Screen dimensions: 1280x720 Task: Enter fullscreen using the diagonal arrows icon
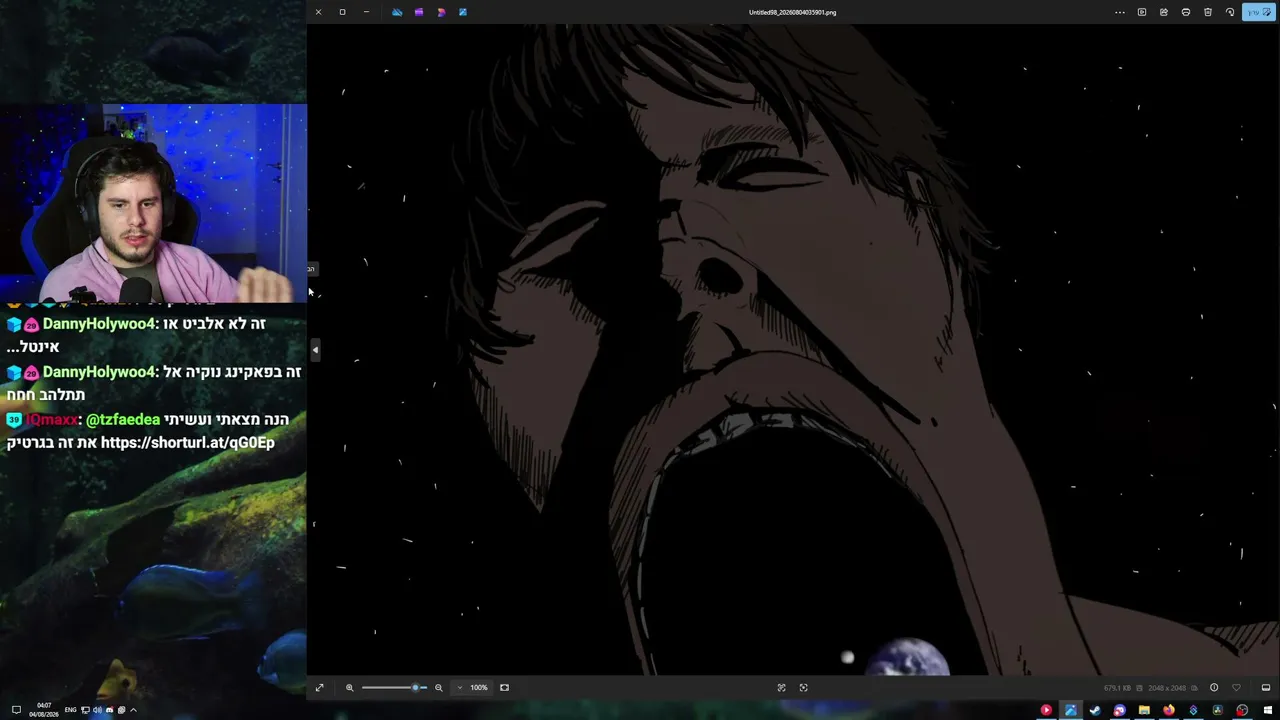tap(319, 687)
